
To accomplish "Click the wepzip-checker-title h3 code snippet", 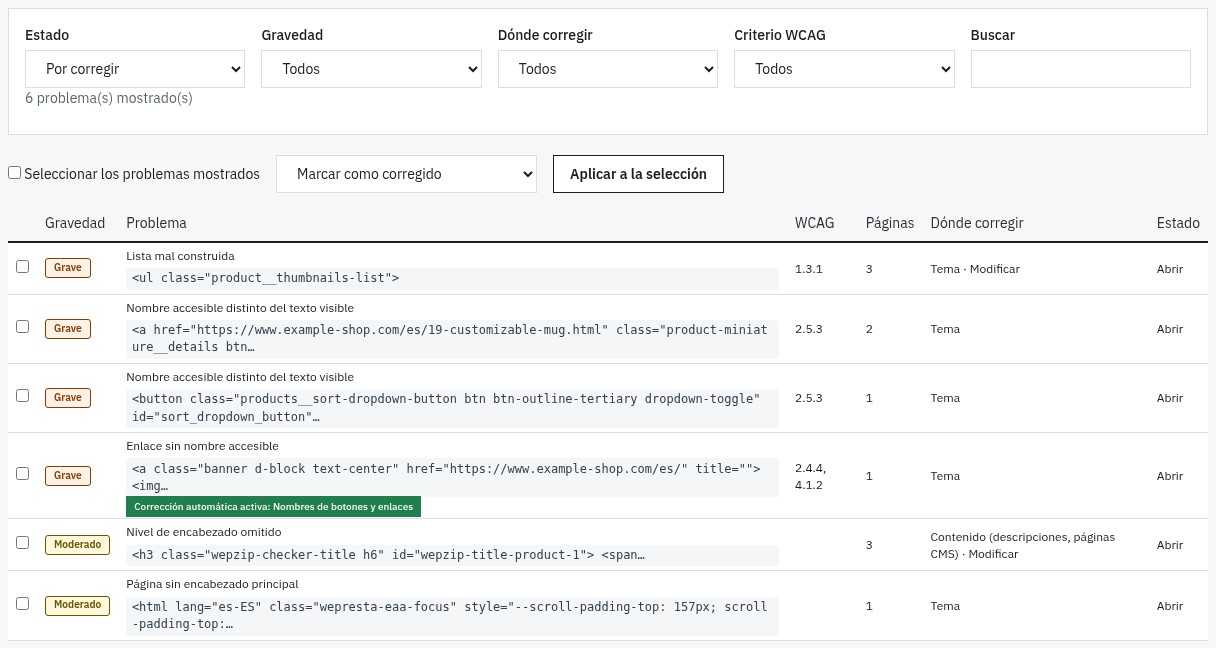I will pyautogui.click(x=452, y=554).
